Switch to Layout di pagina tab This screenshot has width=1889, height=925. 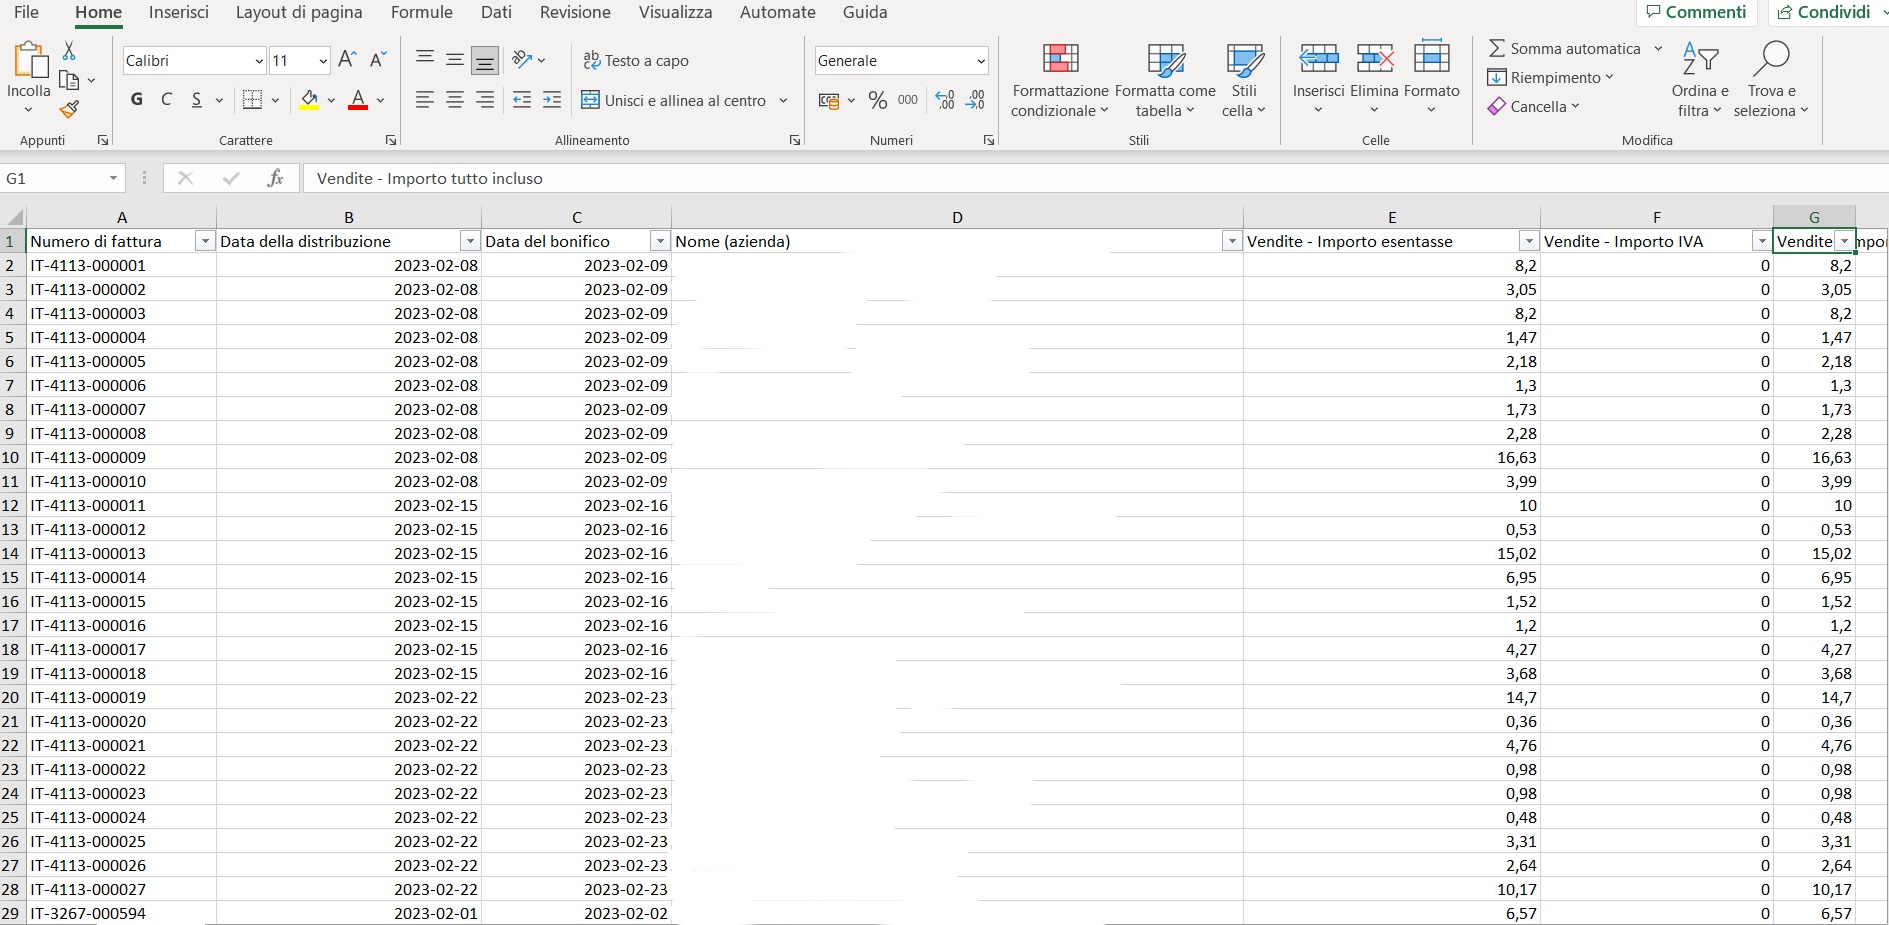pos(299,12)
